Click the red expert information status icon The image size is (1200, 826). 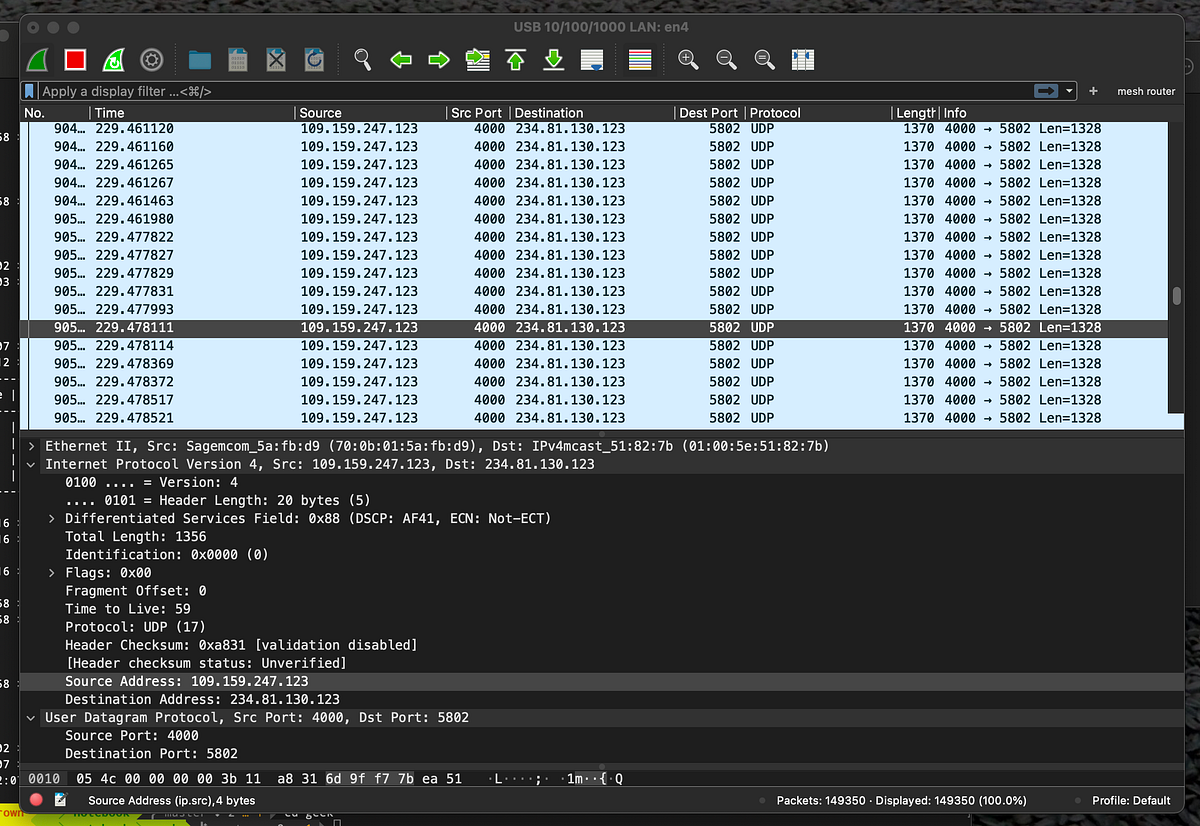click(x=37, y=800)
